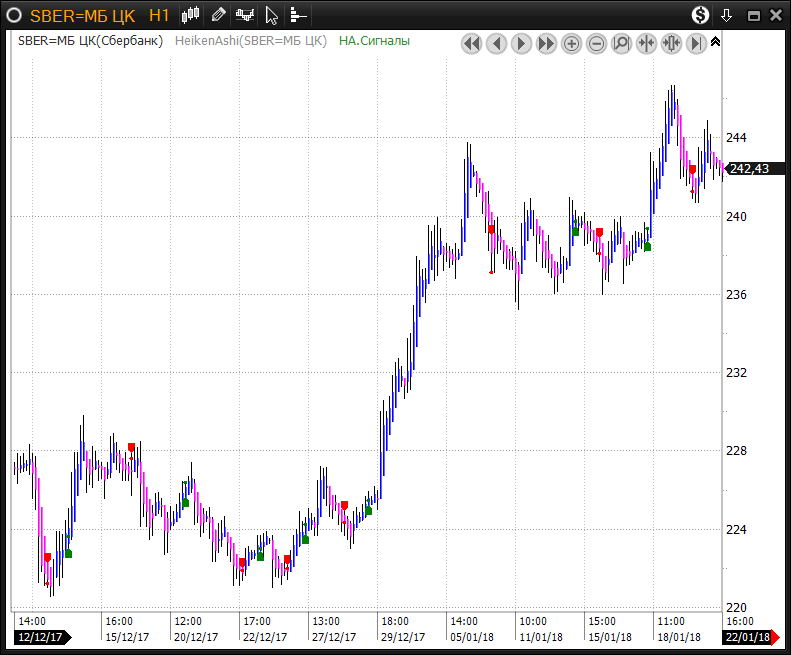Viewport: 791px width, 655px height.
Task: Step chart one bar left
Action: point(496,43)
